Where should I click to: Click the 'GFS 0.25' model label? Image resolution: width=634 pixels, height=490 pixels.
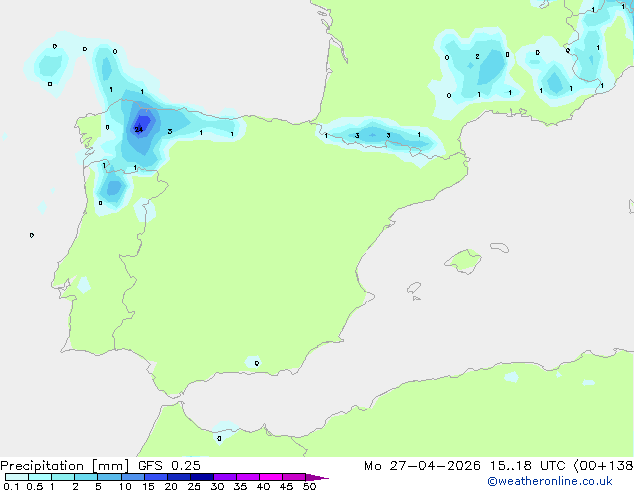tap(169, 466)
